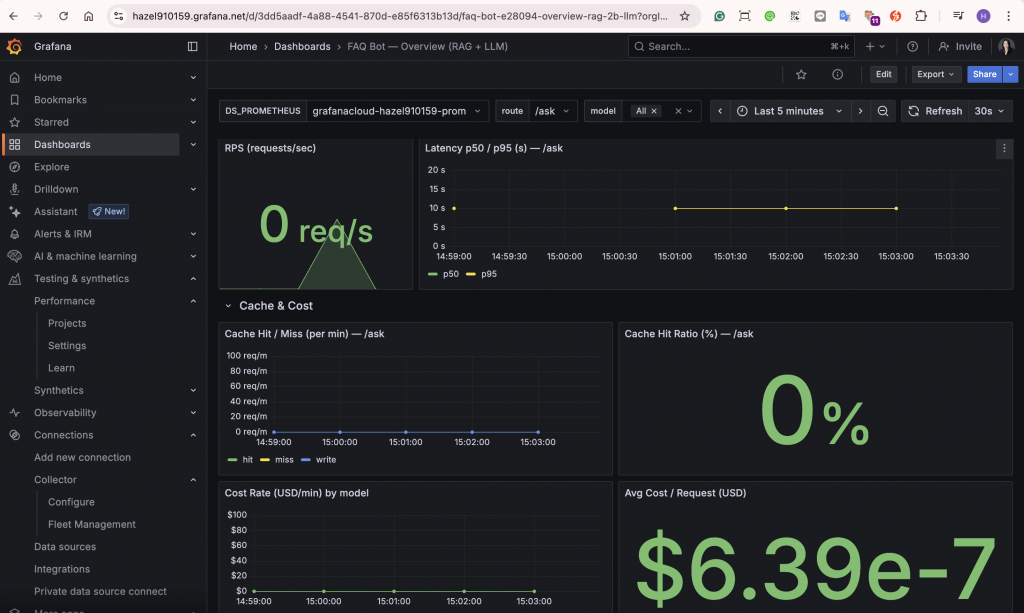Open the route /ask dropdown
This screenshot has width=1024, height=613.
pos(552,111)
